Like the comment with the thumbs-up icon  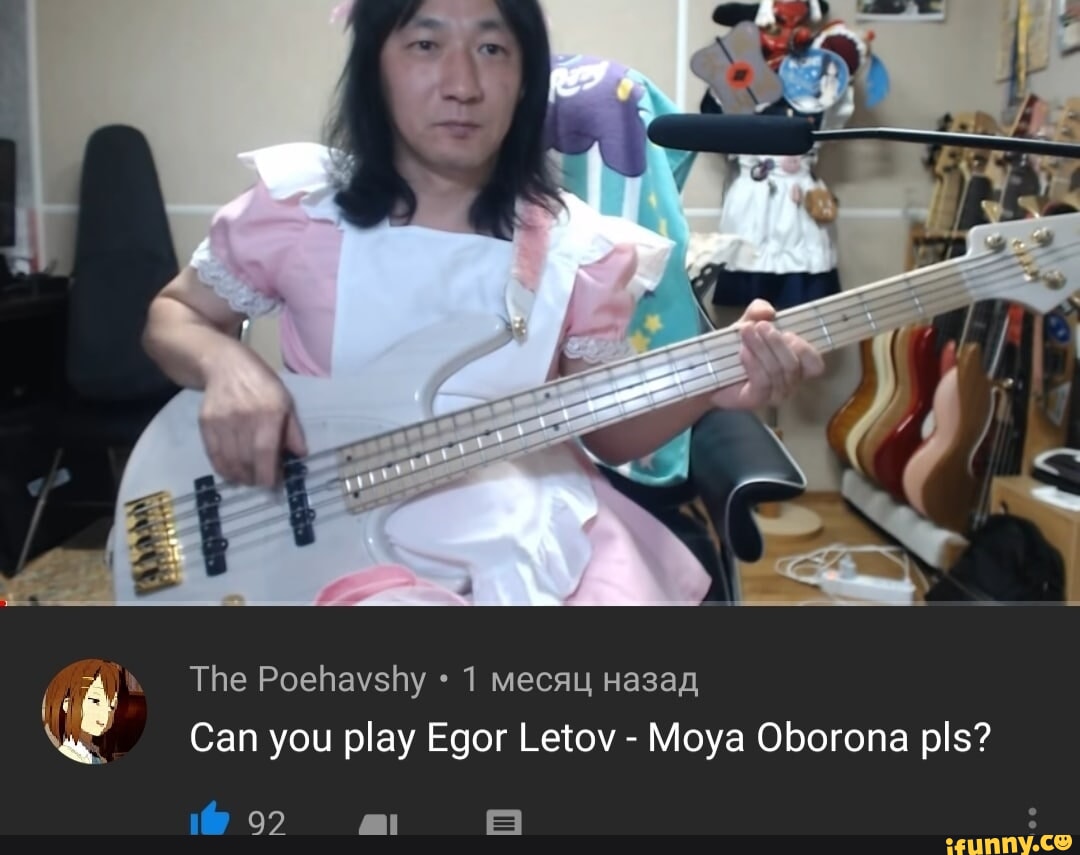(x=209, y=818)
